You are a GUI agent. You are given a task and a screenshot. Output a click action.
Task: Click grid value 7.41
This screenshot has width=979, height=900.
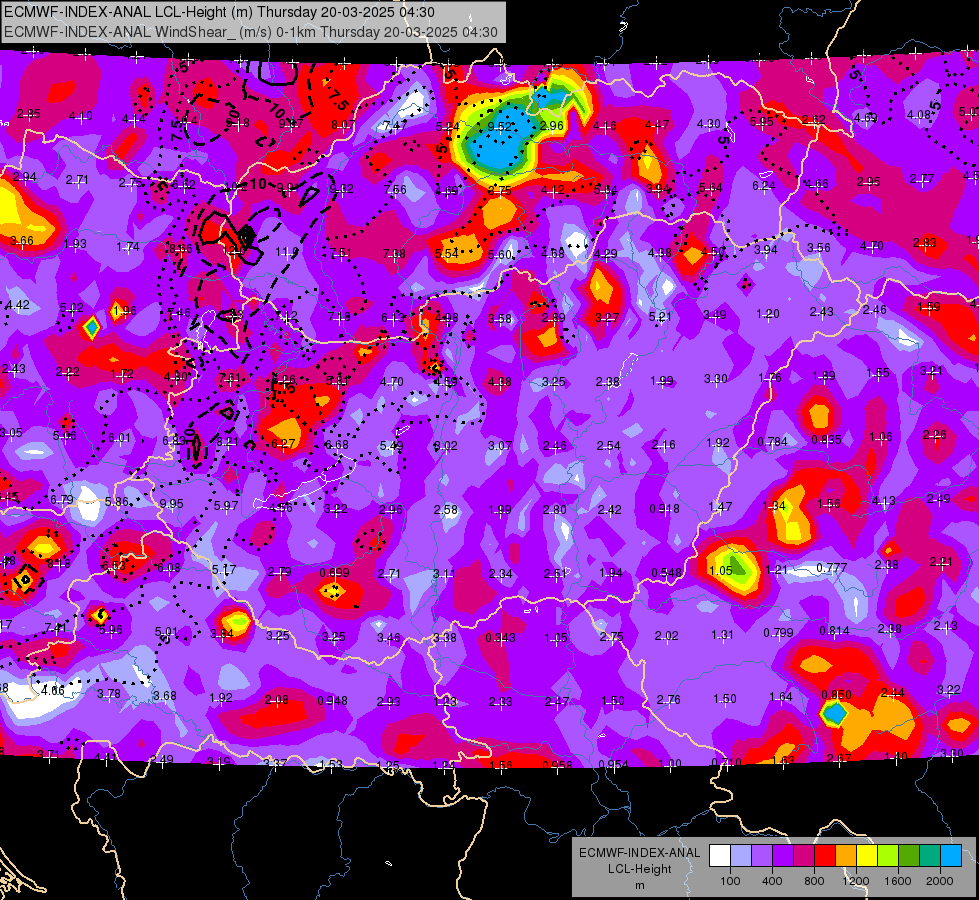point(55,627)
